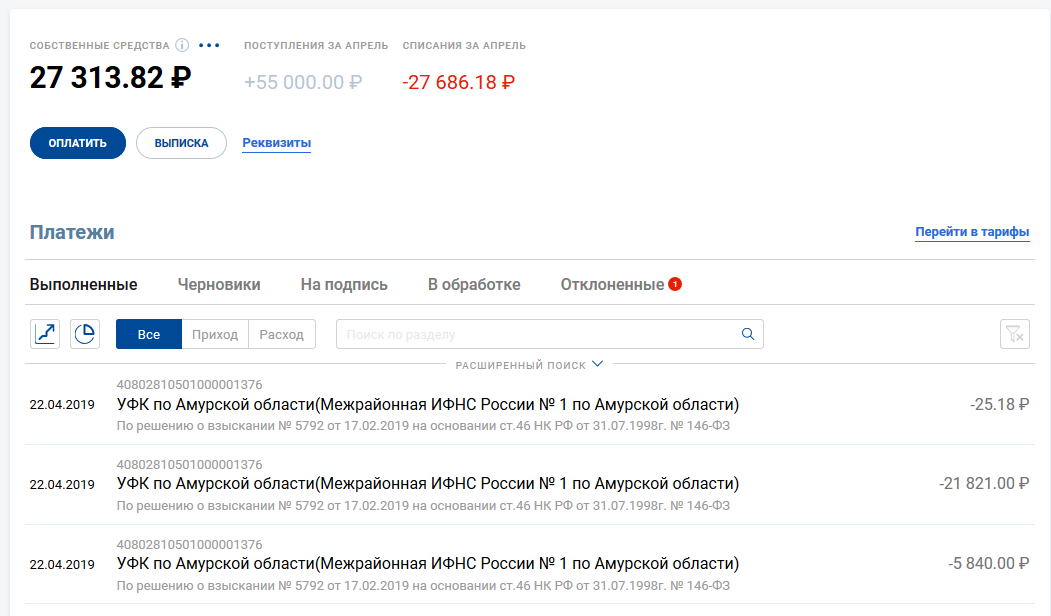The height and width of the screenshot is (616, 1051).
Task: Click the info icon beside Собственные средства
Action: coord(182,45)
